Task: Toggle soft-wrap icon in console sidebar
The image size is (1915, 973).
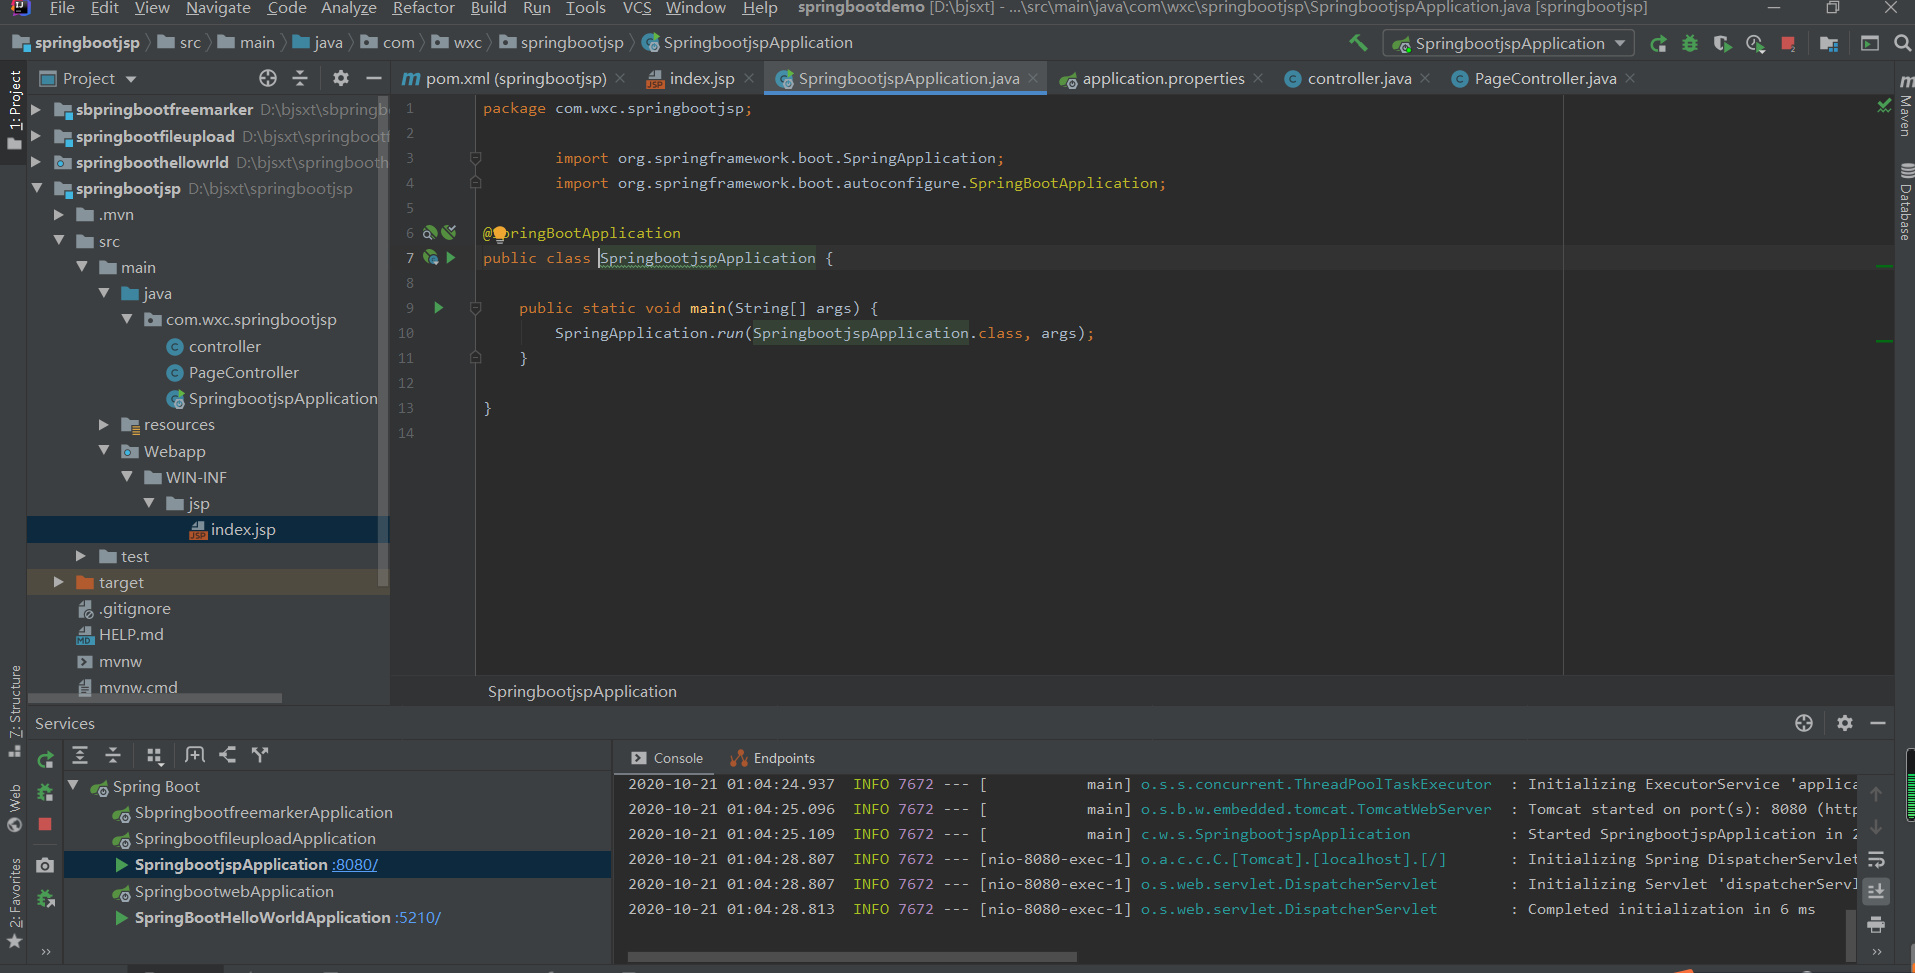Action: tap(1876, 860)
